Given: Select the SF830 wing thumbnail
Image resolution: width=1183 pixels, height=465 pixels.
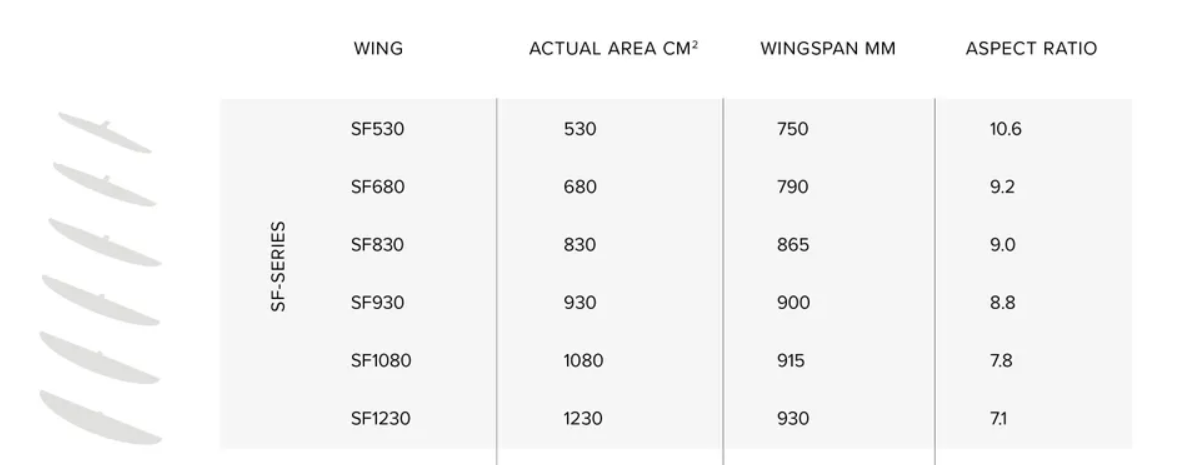Looking at the screenshot, I should pyautogui.click(x=105, y=242).
